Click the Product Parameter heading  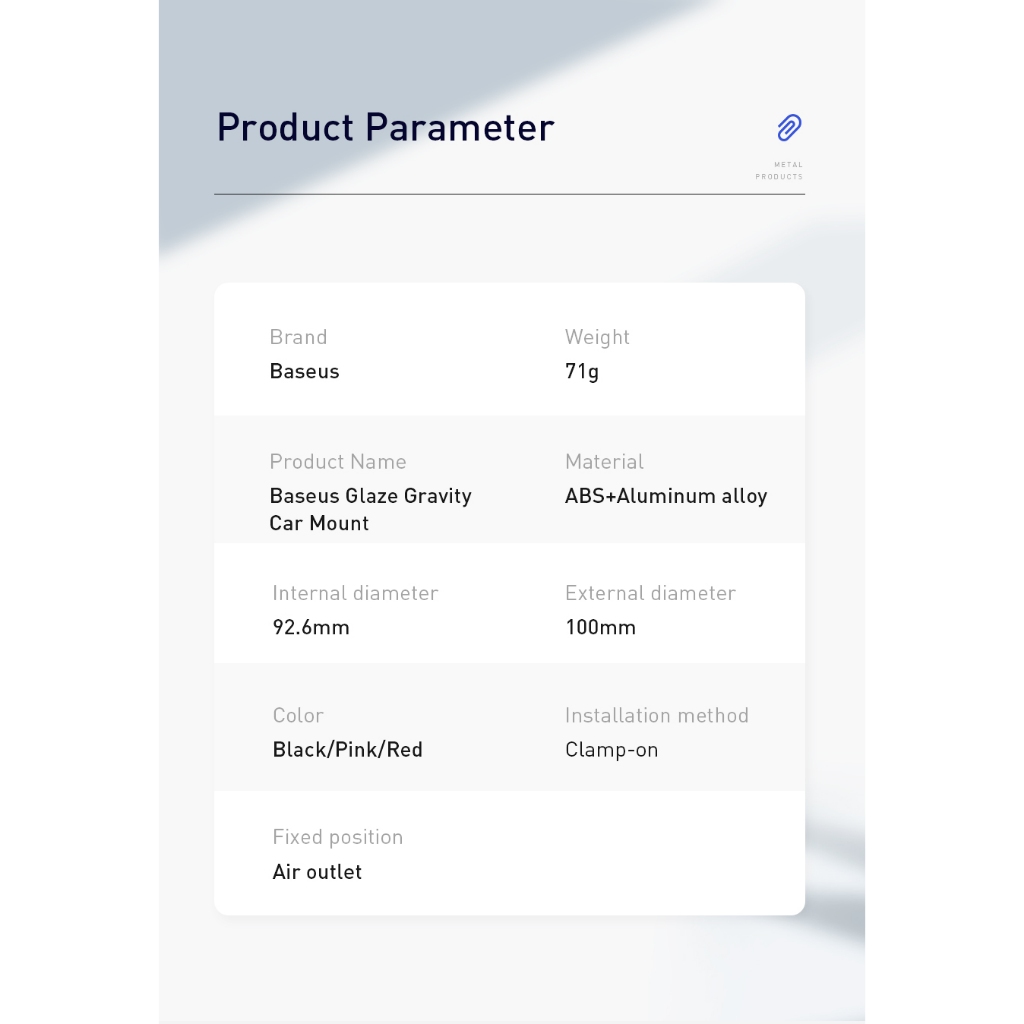pos(385,128)
